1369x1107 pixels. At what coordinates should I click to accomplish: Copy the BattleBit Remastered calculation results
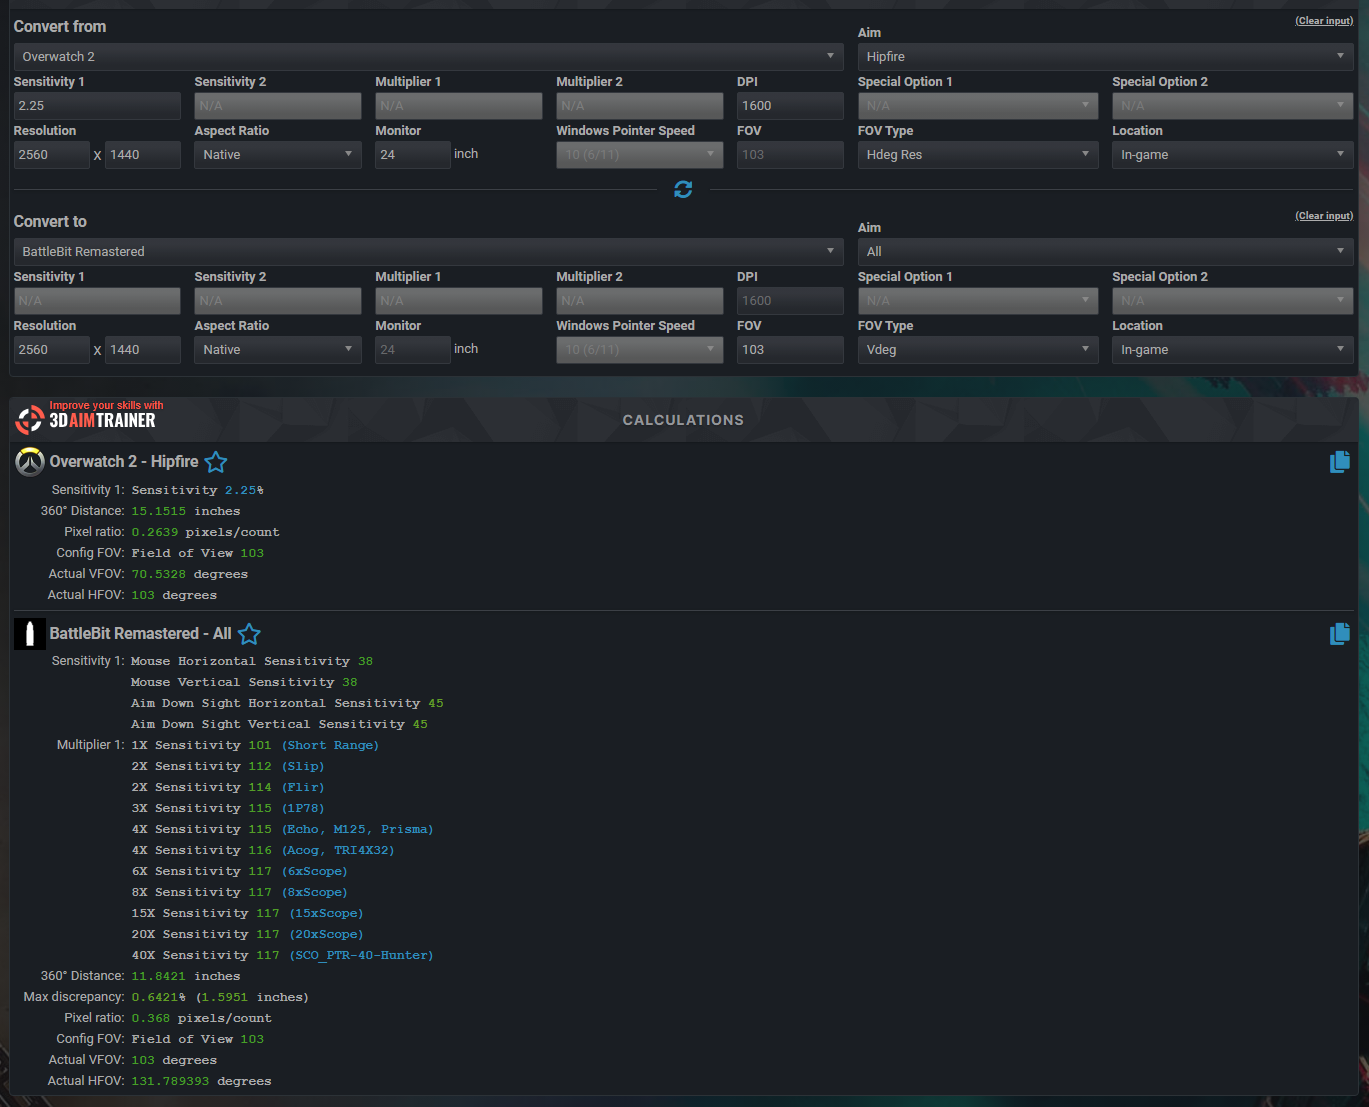(1340, 633)
